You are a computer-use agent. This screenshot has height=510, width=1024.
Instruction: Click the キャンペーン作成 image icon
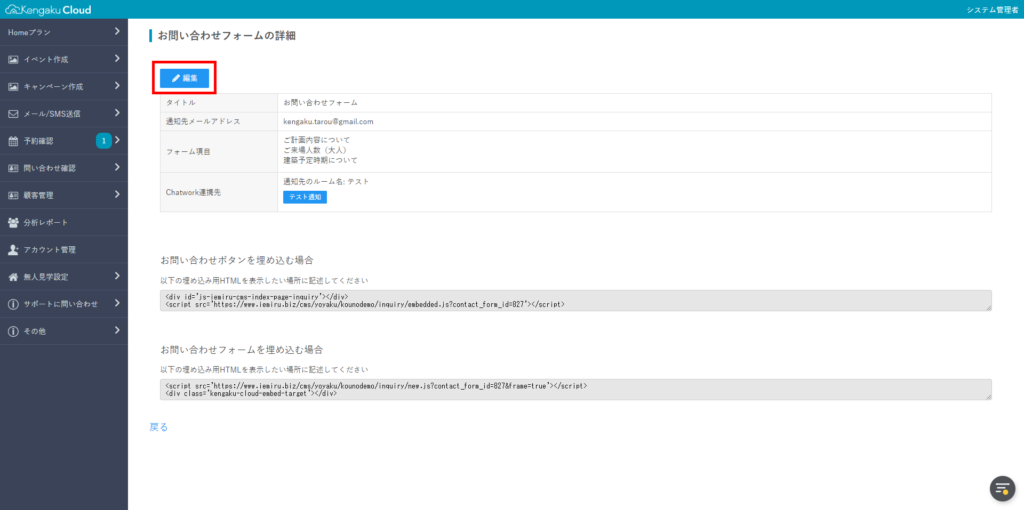tap(13, 86)
